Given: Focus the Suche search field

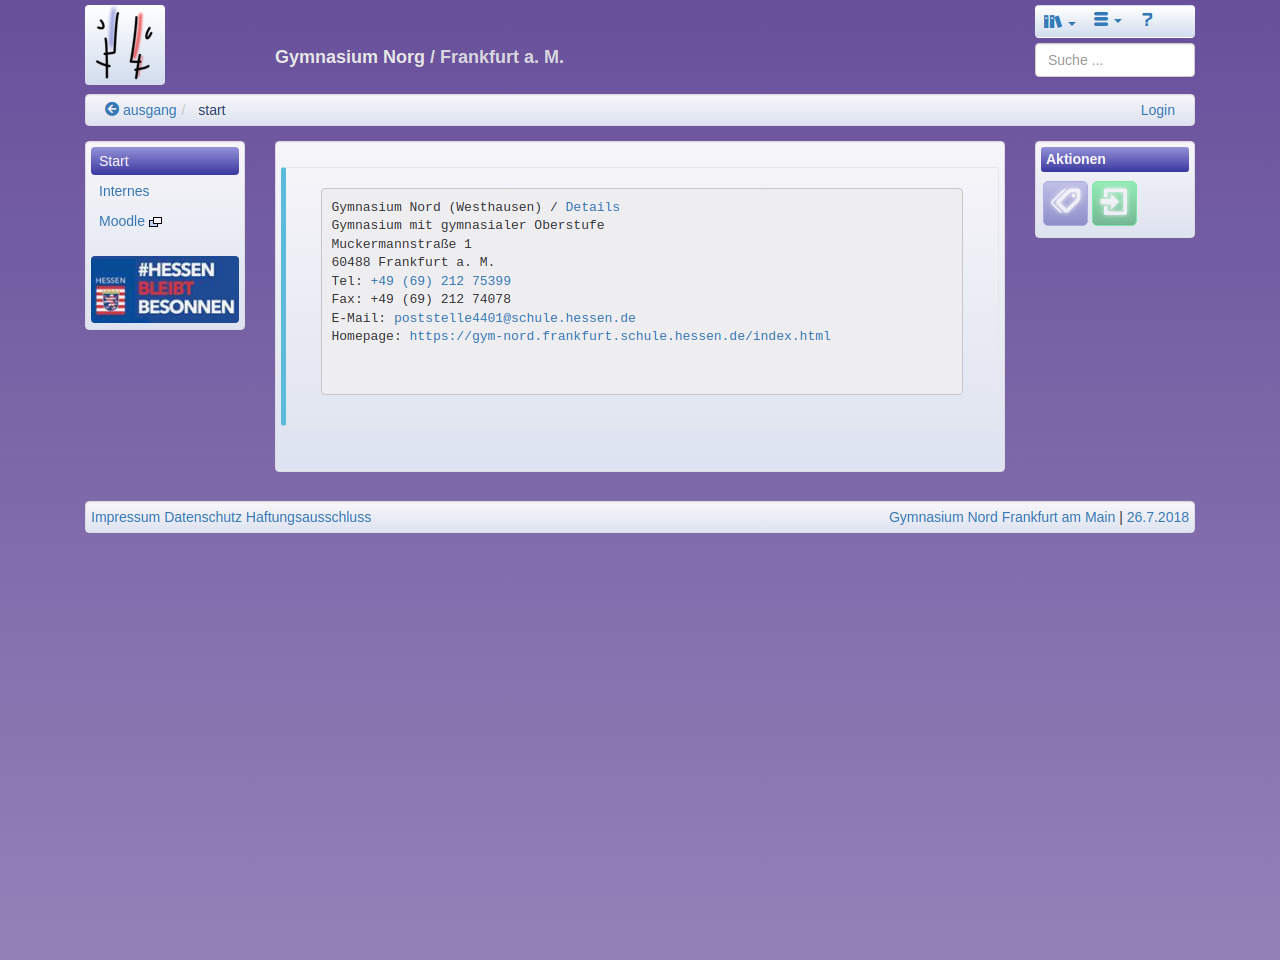Looking at the screenshot, I should (x=1114, y=60).
